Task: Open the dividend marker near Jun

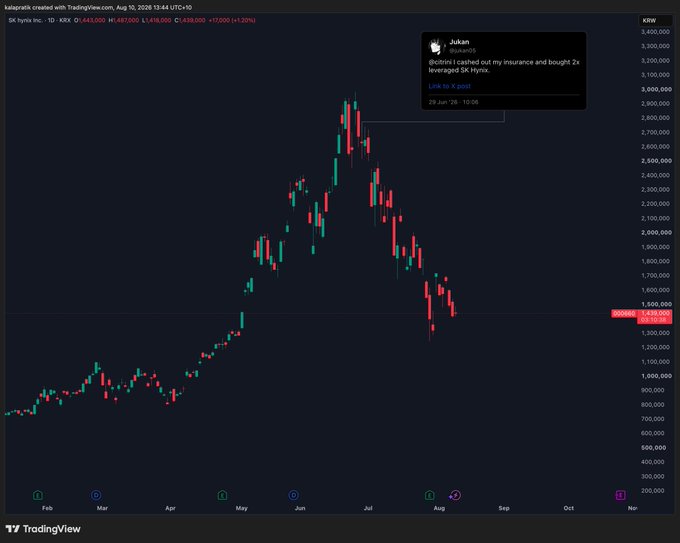Action: 294,495
